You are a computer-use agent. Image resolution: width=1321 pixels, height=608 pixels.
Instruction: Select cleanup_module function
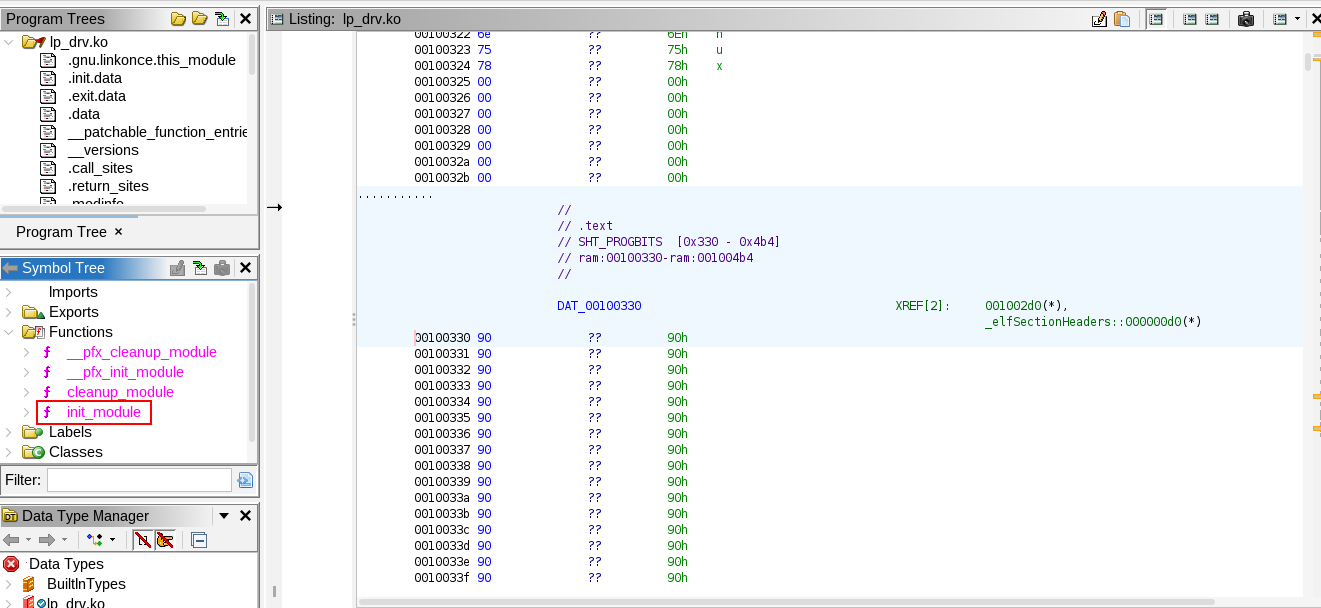pos(120,392)
